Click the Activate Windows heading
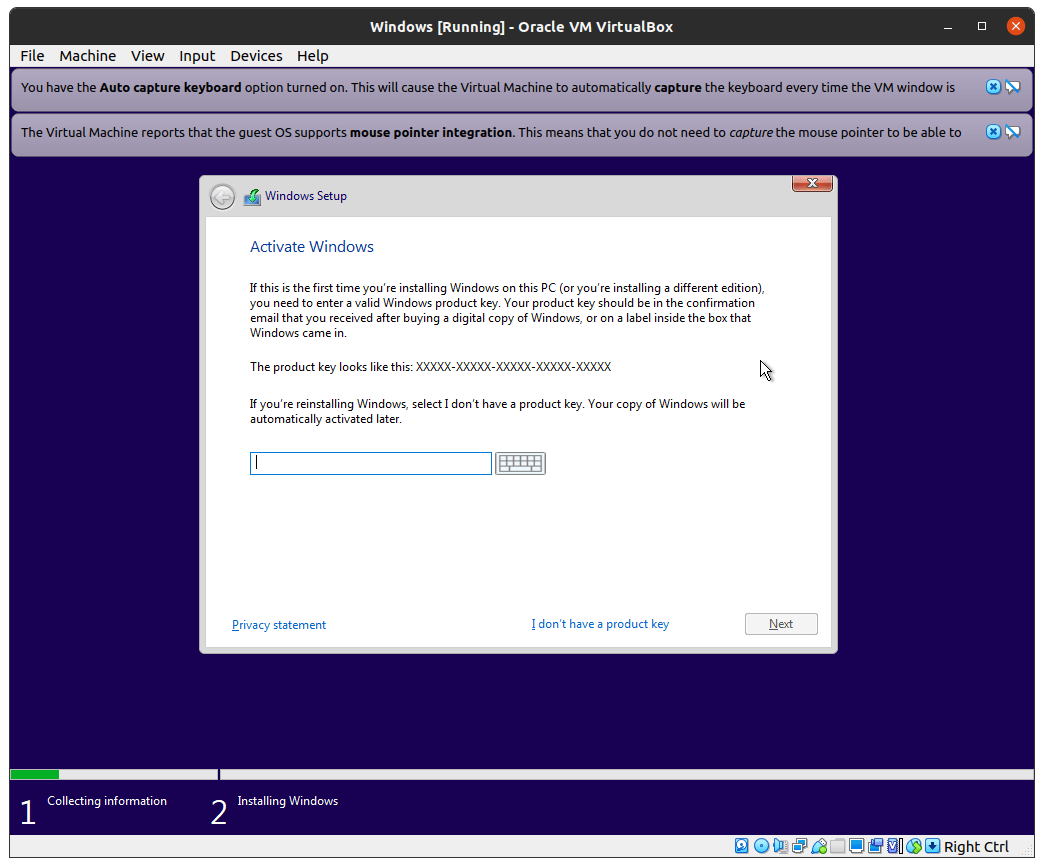Image resolution: width=1044 pixels, height=867 pixels. [312, 246]
